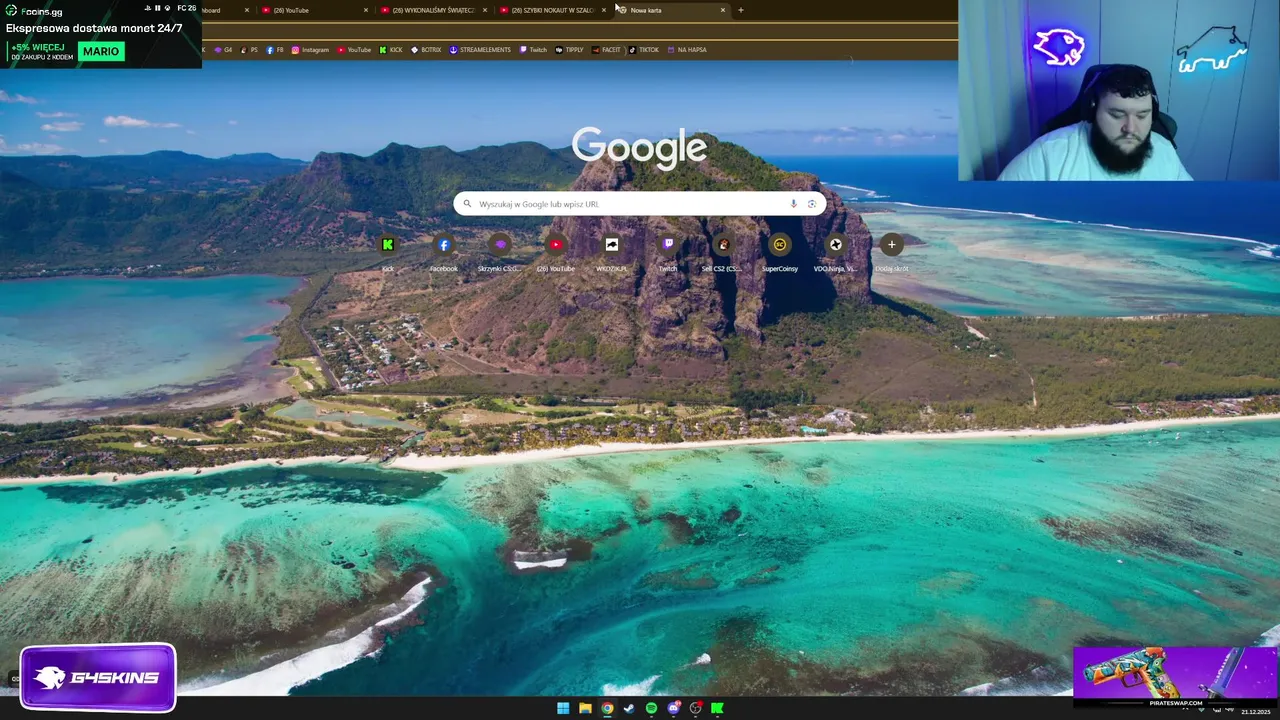The height and width of the screenshot is (720, 1280).
Task: Open the SuperCoinsy shortcut tile
Action: [x=780, y=251]
